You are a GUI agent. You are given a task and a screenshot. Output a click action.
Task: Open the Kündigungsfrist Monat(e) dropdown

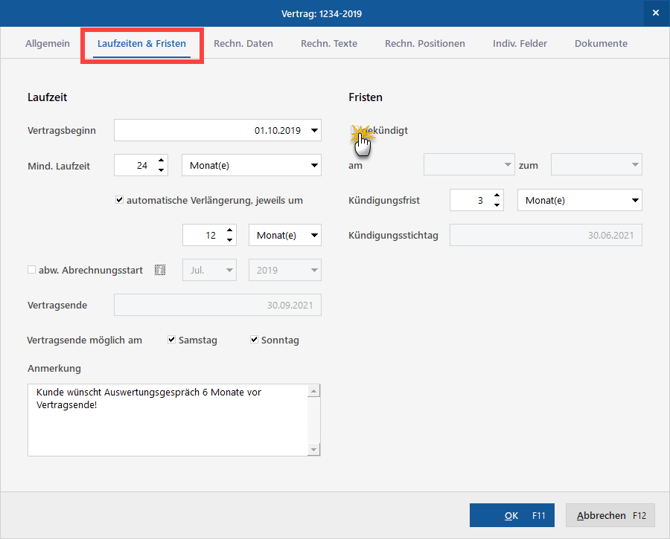coord(635,201)
